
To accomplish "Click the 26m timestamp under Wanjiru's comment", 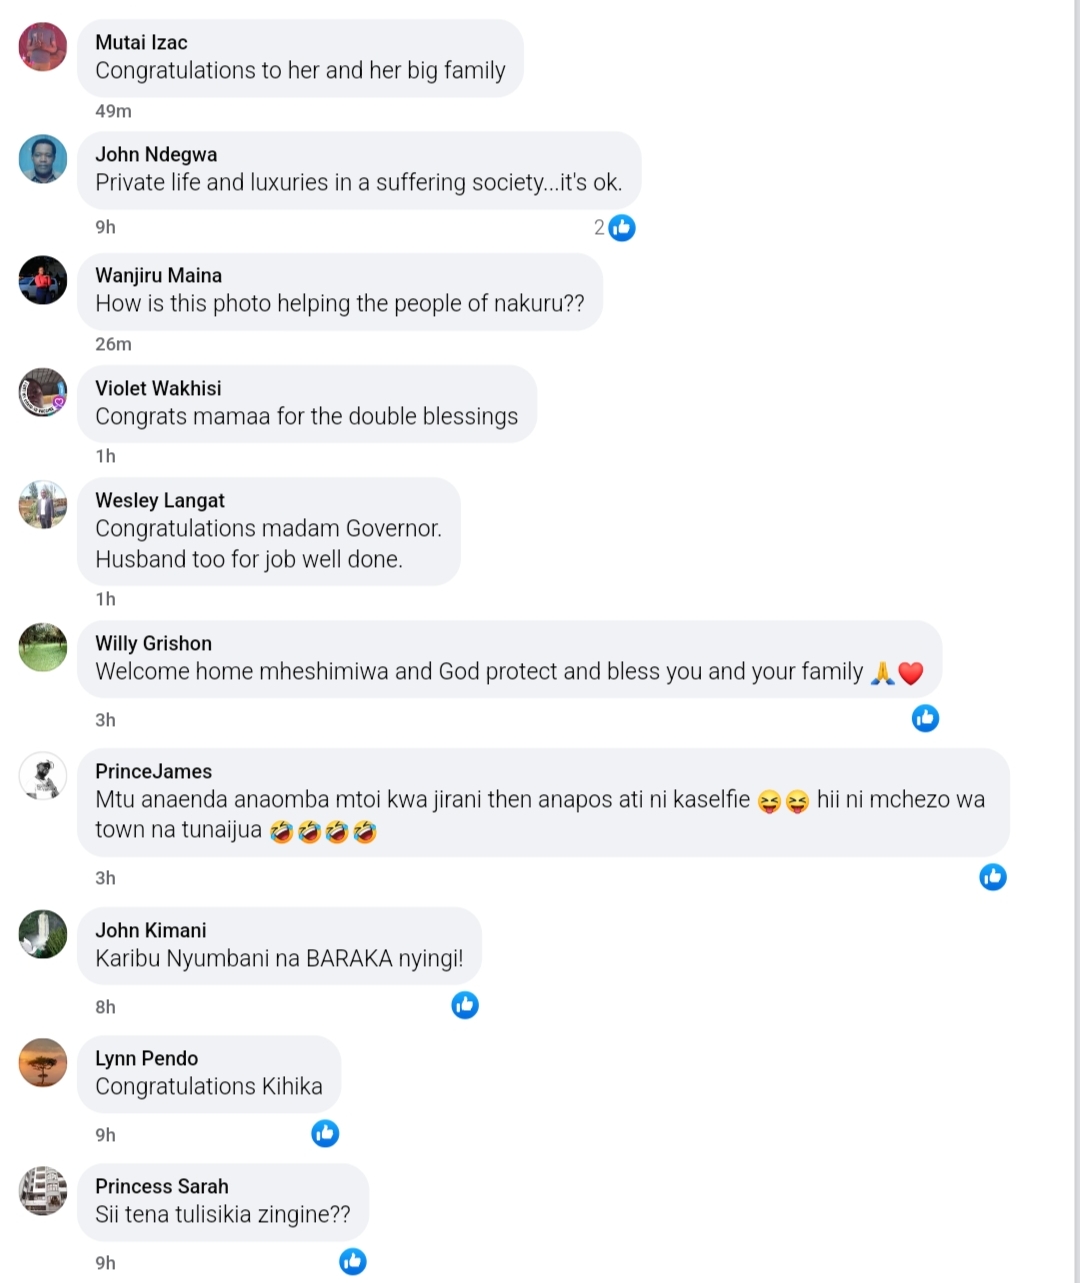I will click(113, 344).
